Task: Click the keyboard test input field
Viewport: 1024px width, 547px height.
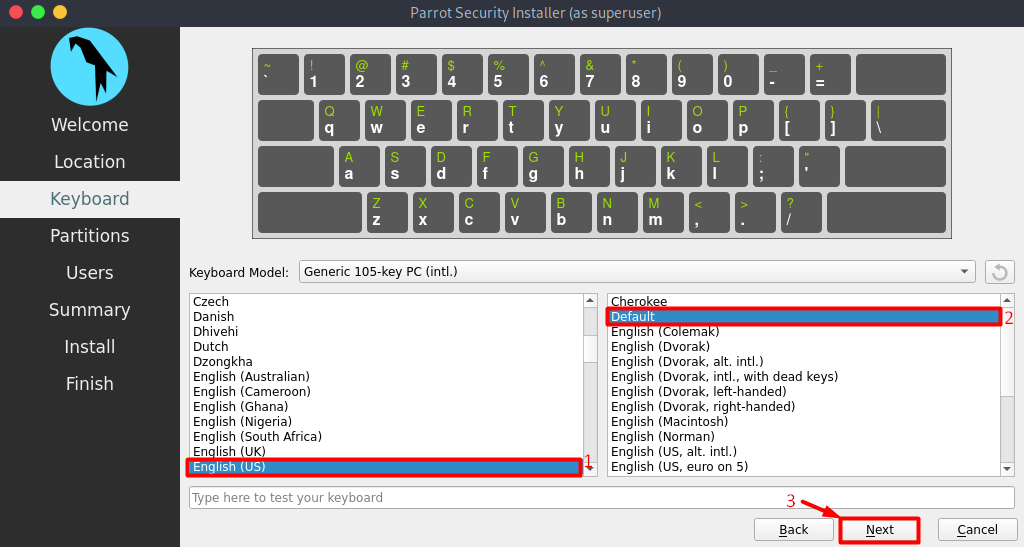Action: [601, 497]
